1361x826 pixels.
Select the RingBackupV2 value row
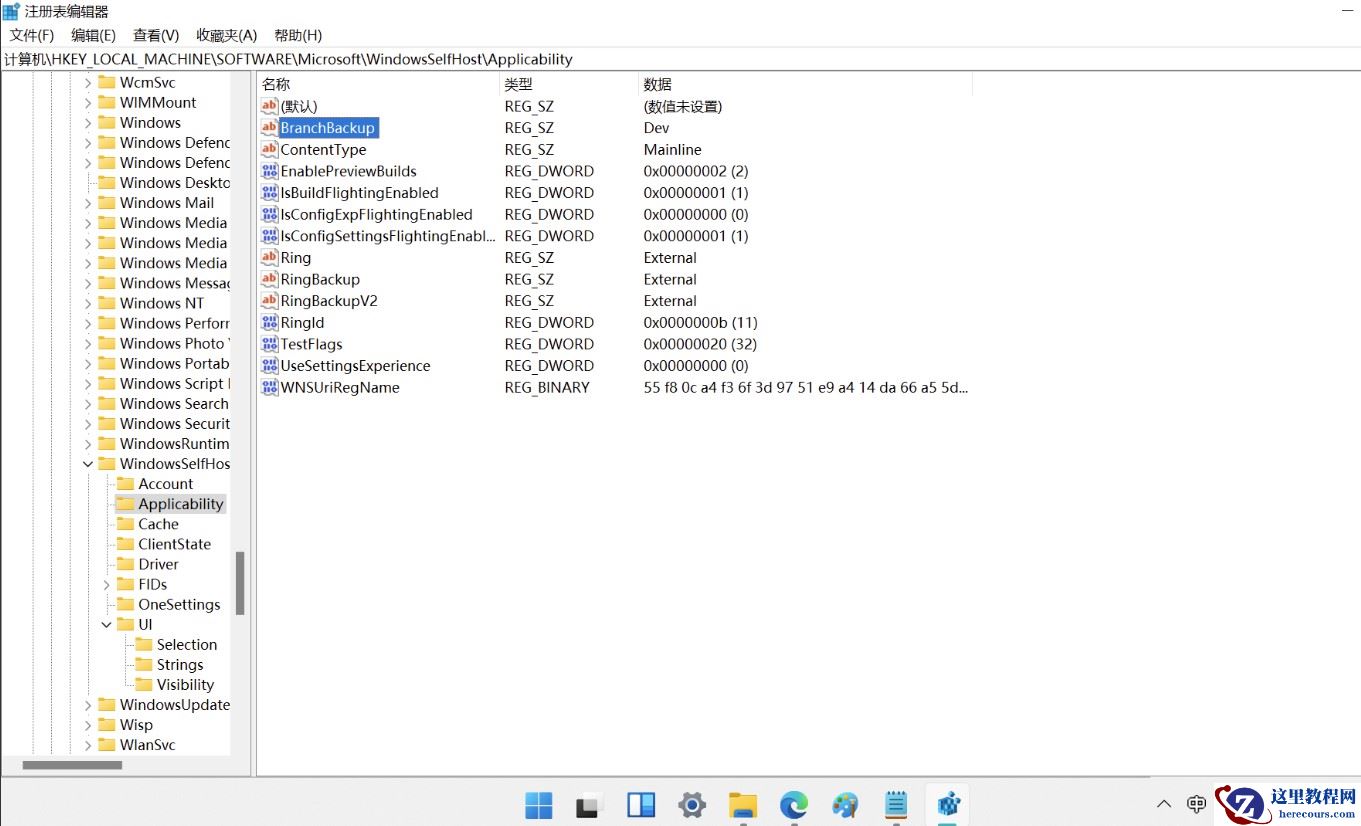(x=323, y=301)
